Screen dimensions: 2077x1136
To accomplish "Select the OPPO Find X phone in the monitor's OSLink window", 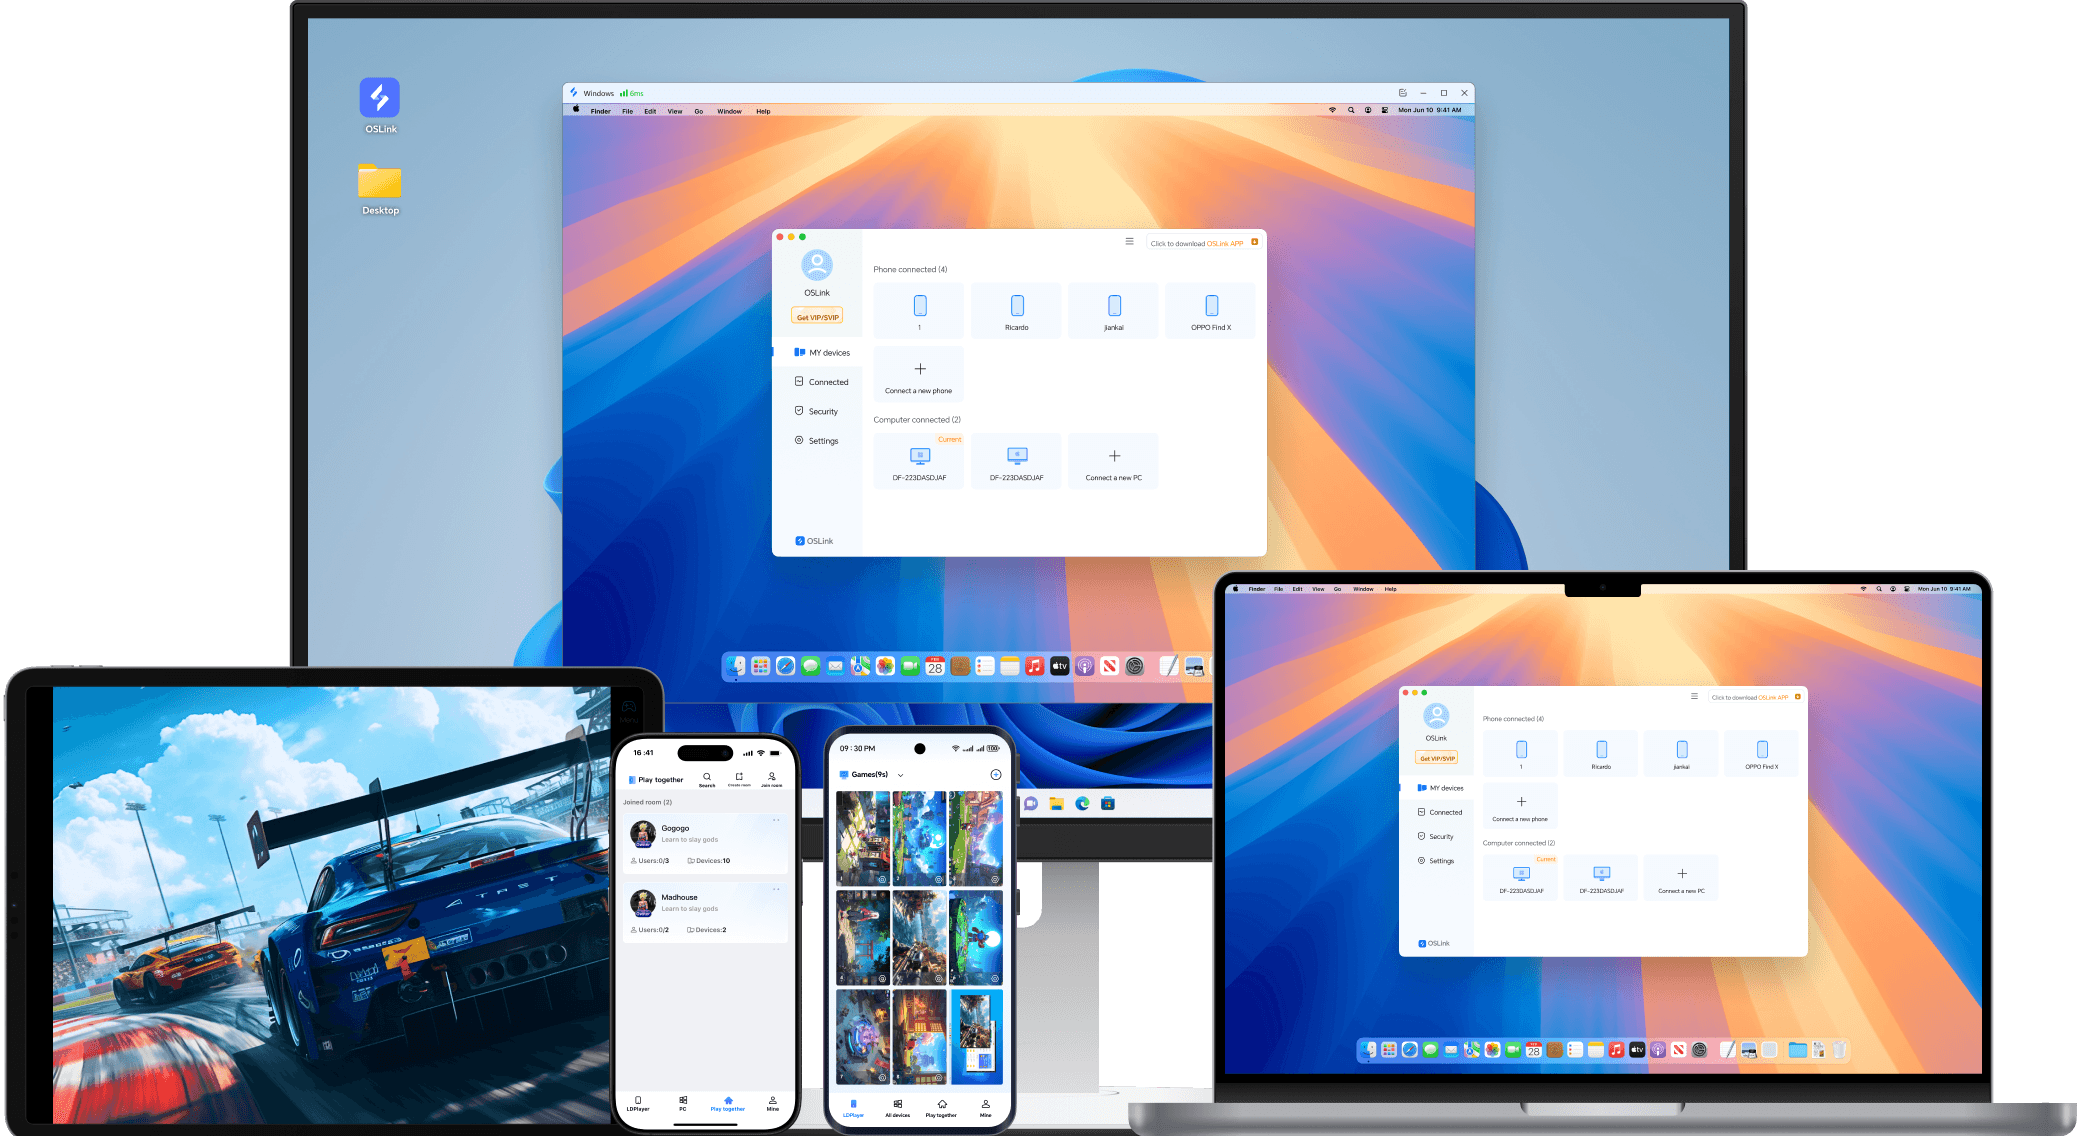I will tap(1211, 311).
